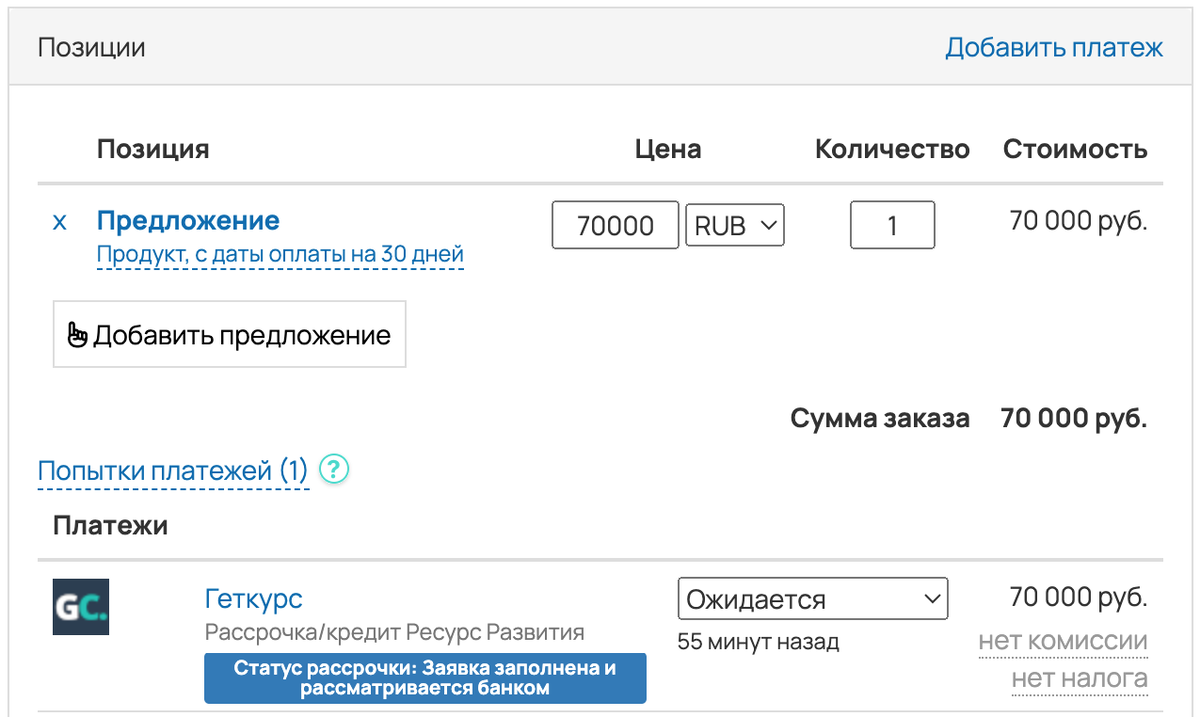Open the Геткурс payment link
The height and width of the screenshot is (717, 1200).
(x=253, y=599)
